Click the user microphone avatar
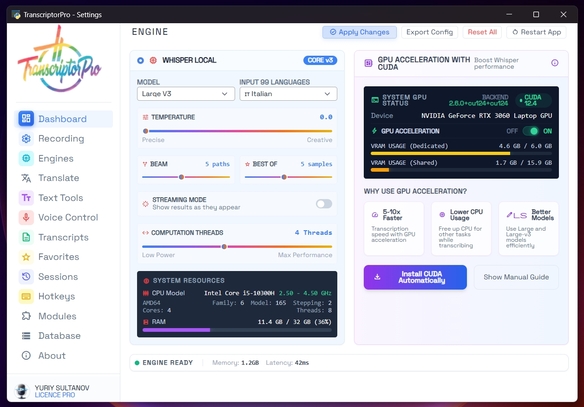This screenshot has width=584, height=407. point(22,391)
